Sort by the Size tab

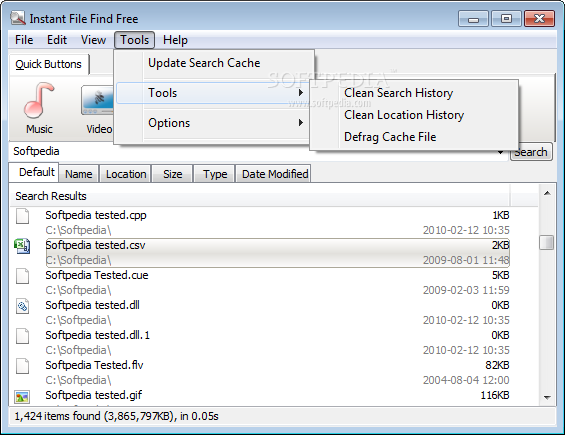pos(173,174)
